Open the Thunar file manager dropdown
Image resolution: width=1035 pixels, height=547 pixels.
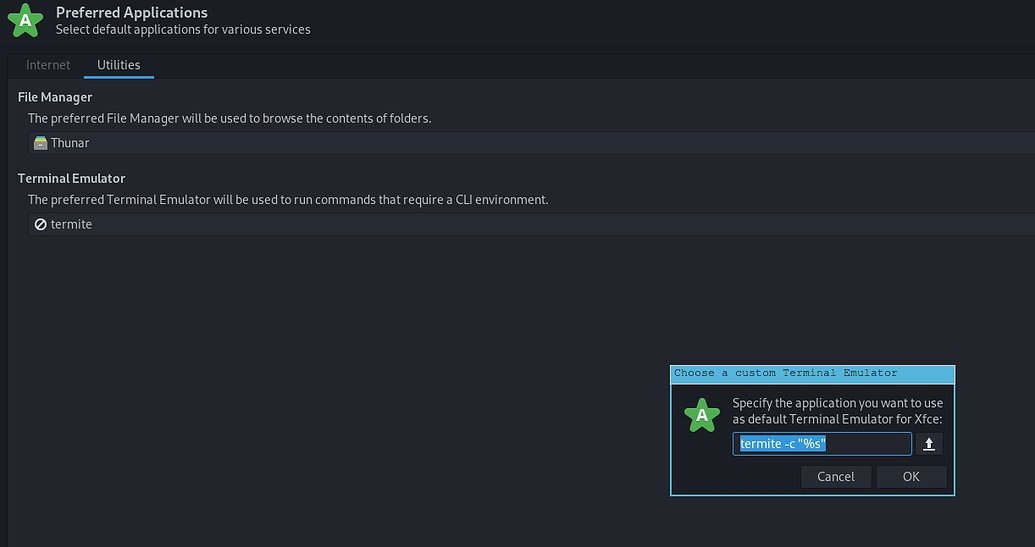coord(531,143)
